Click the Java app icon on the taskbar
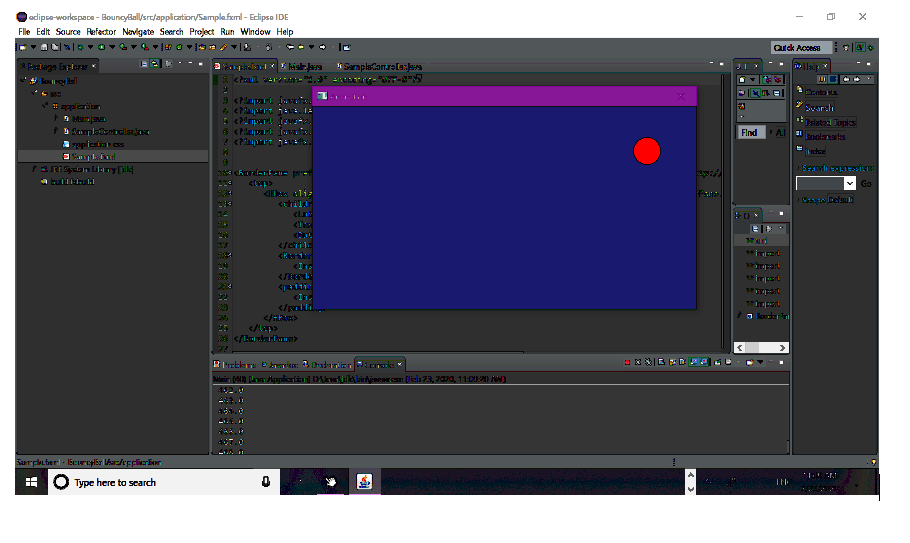 [364, 482]
